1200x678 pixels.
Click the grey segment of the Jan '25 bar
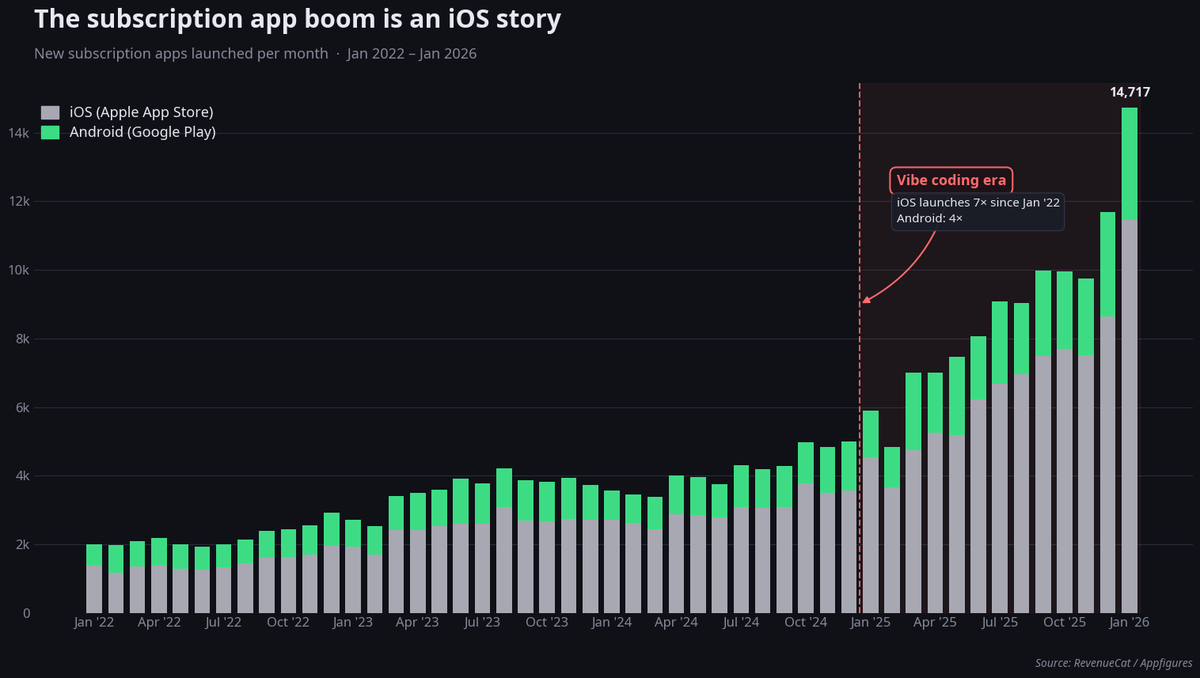(x=871, y=535)
